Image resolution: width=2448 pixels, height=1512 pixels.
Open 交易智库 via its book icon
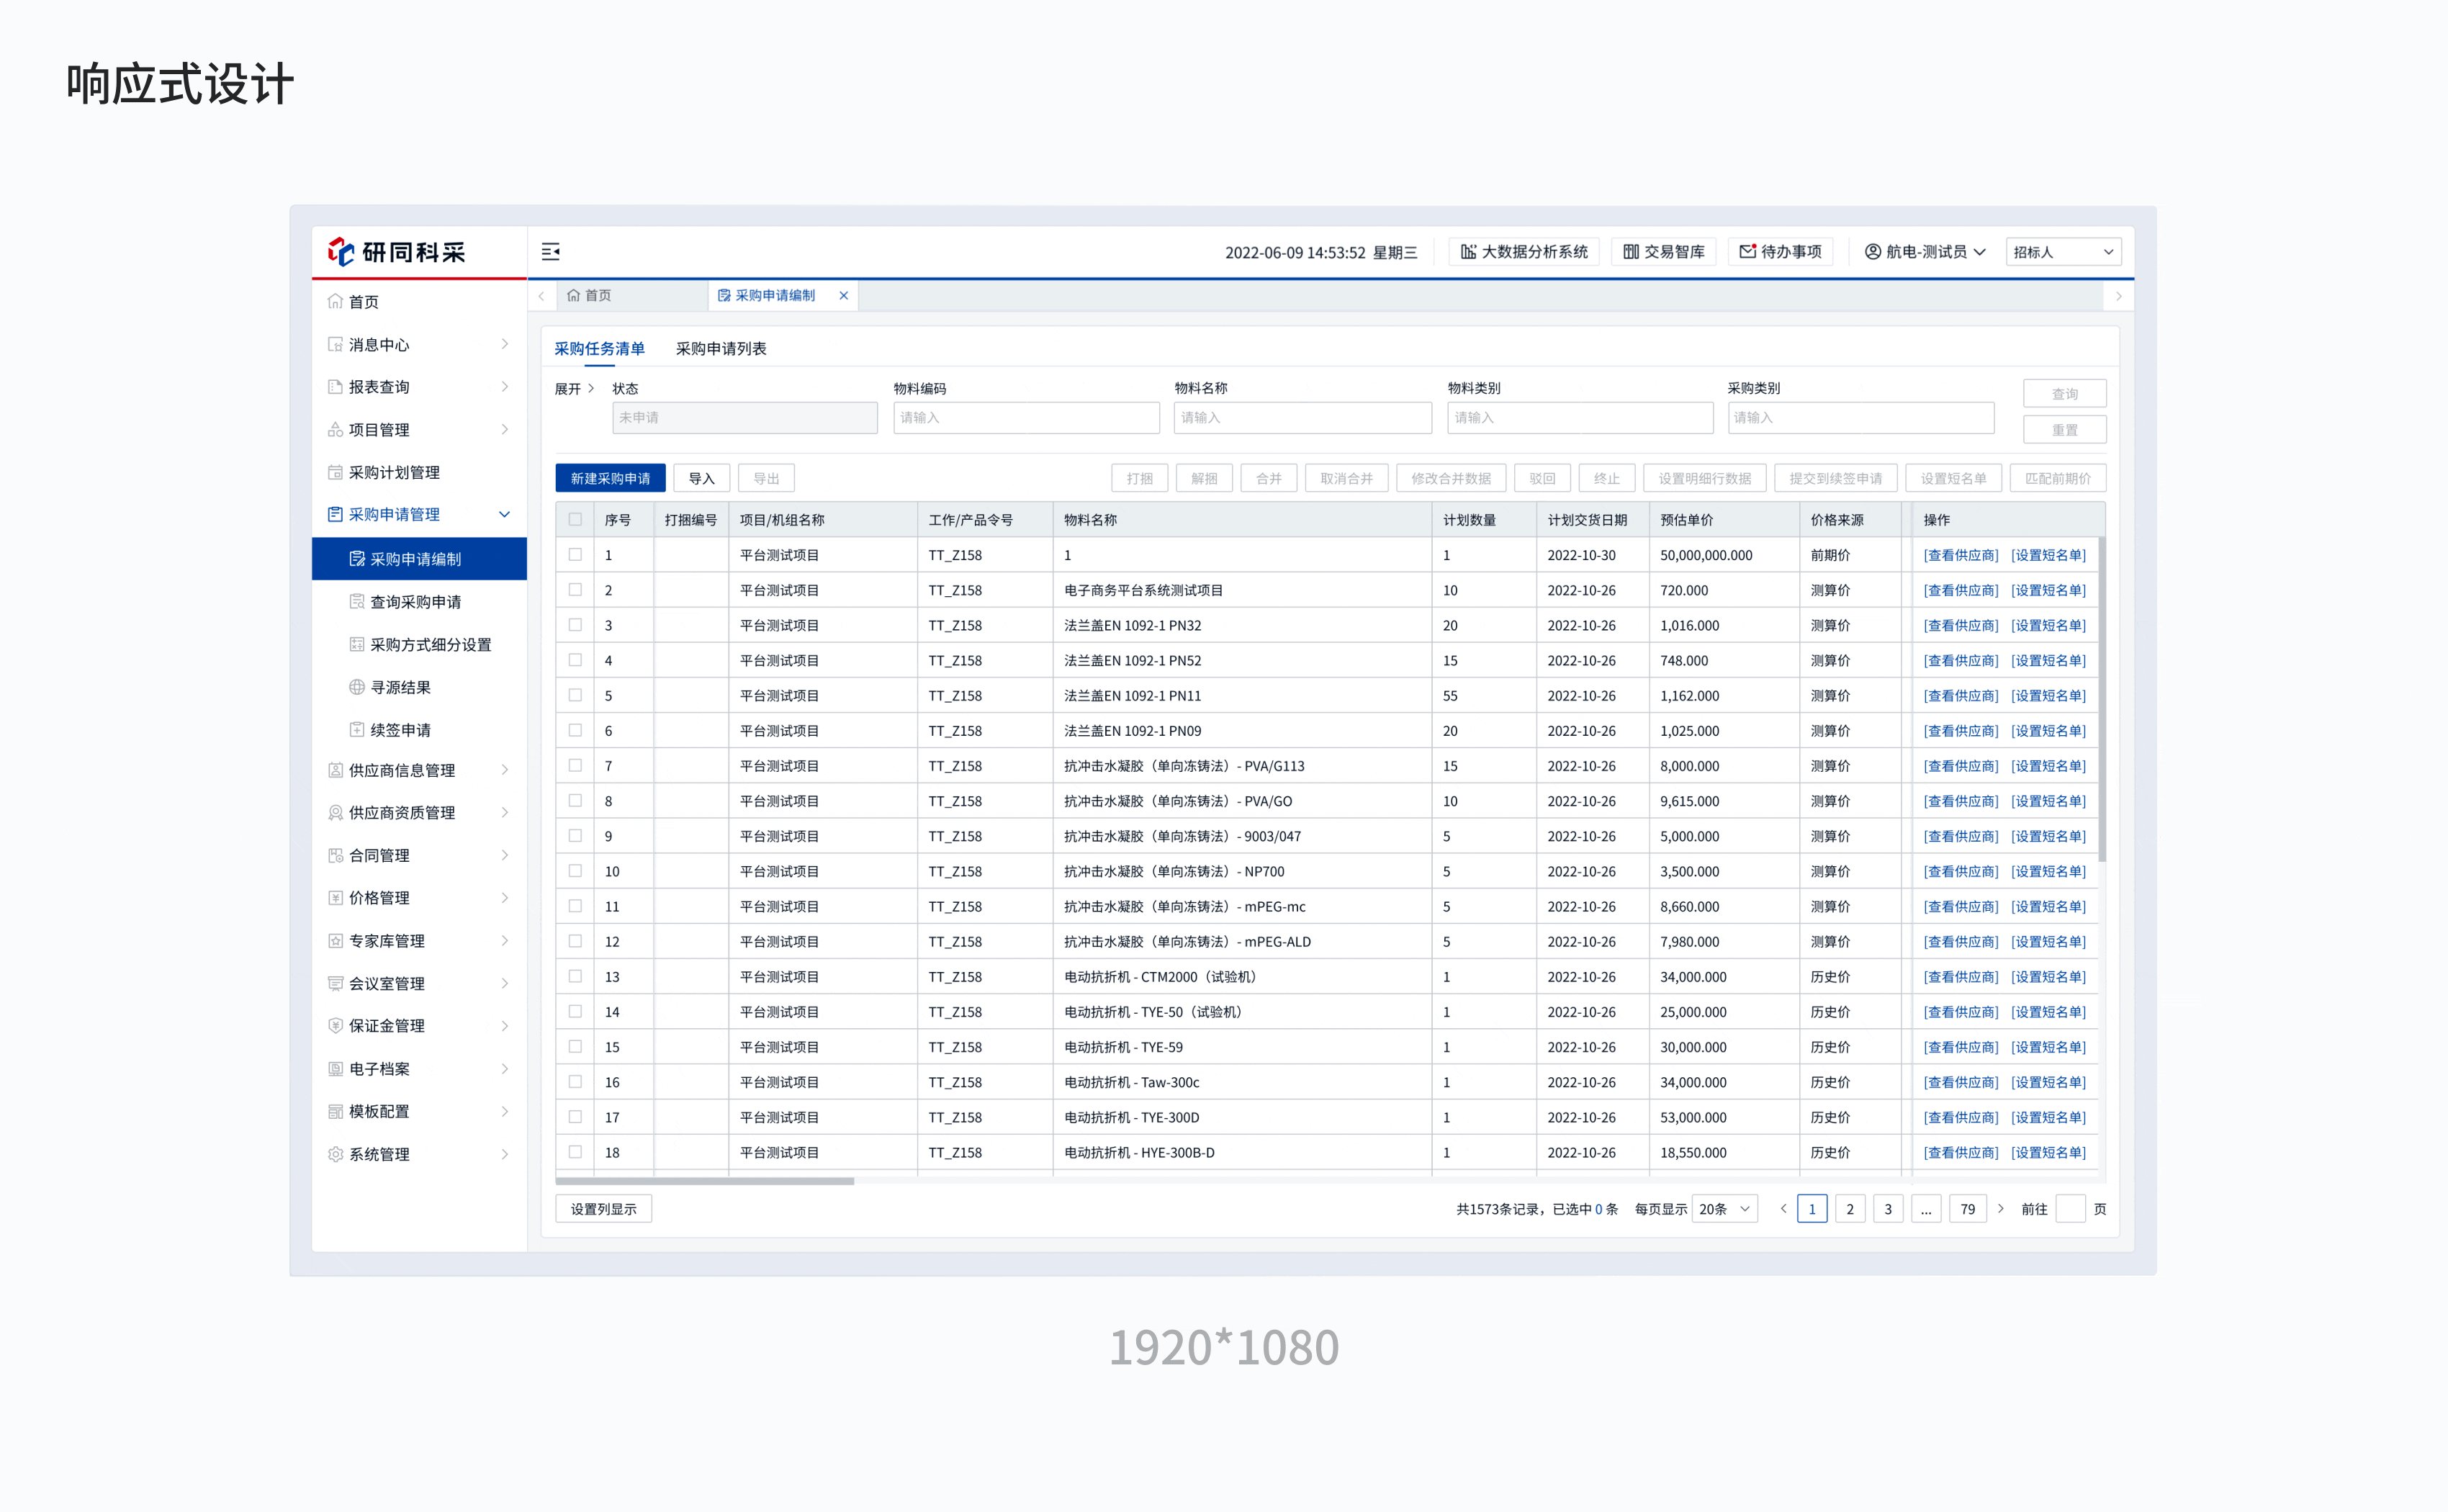click(1630, 252)
